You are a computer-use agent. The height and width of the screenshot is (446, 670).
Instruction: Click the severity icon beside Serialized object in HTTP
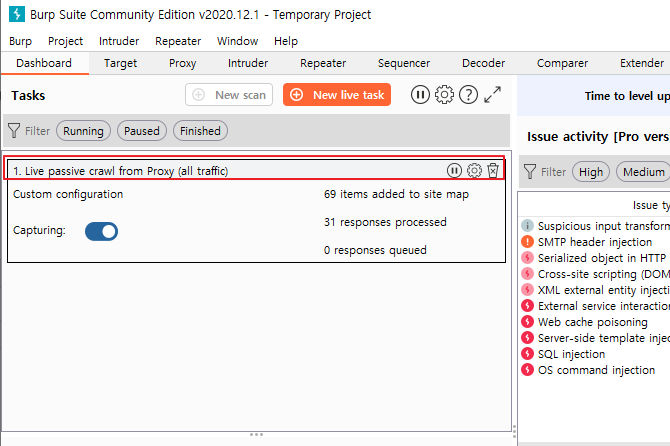(x=527, y=258)
